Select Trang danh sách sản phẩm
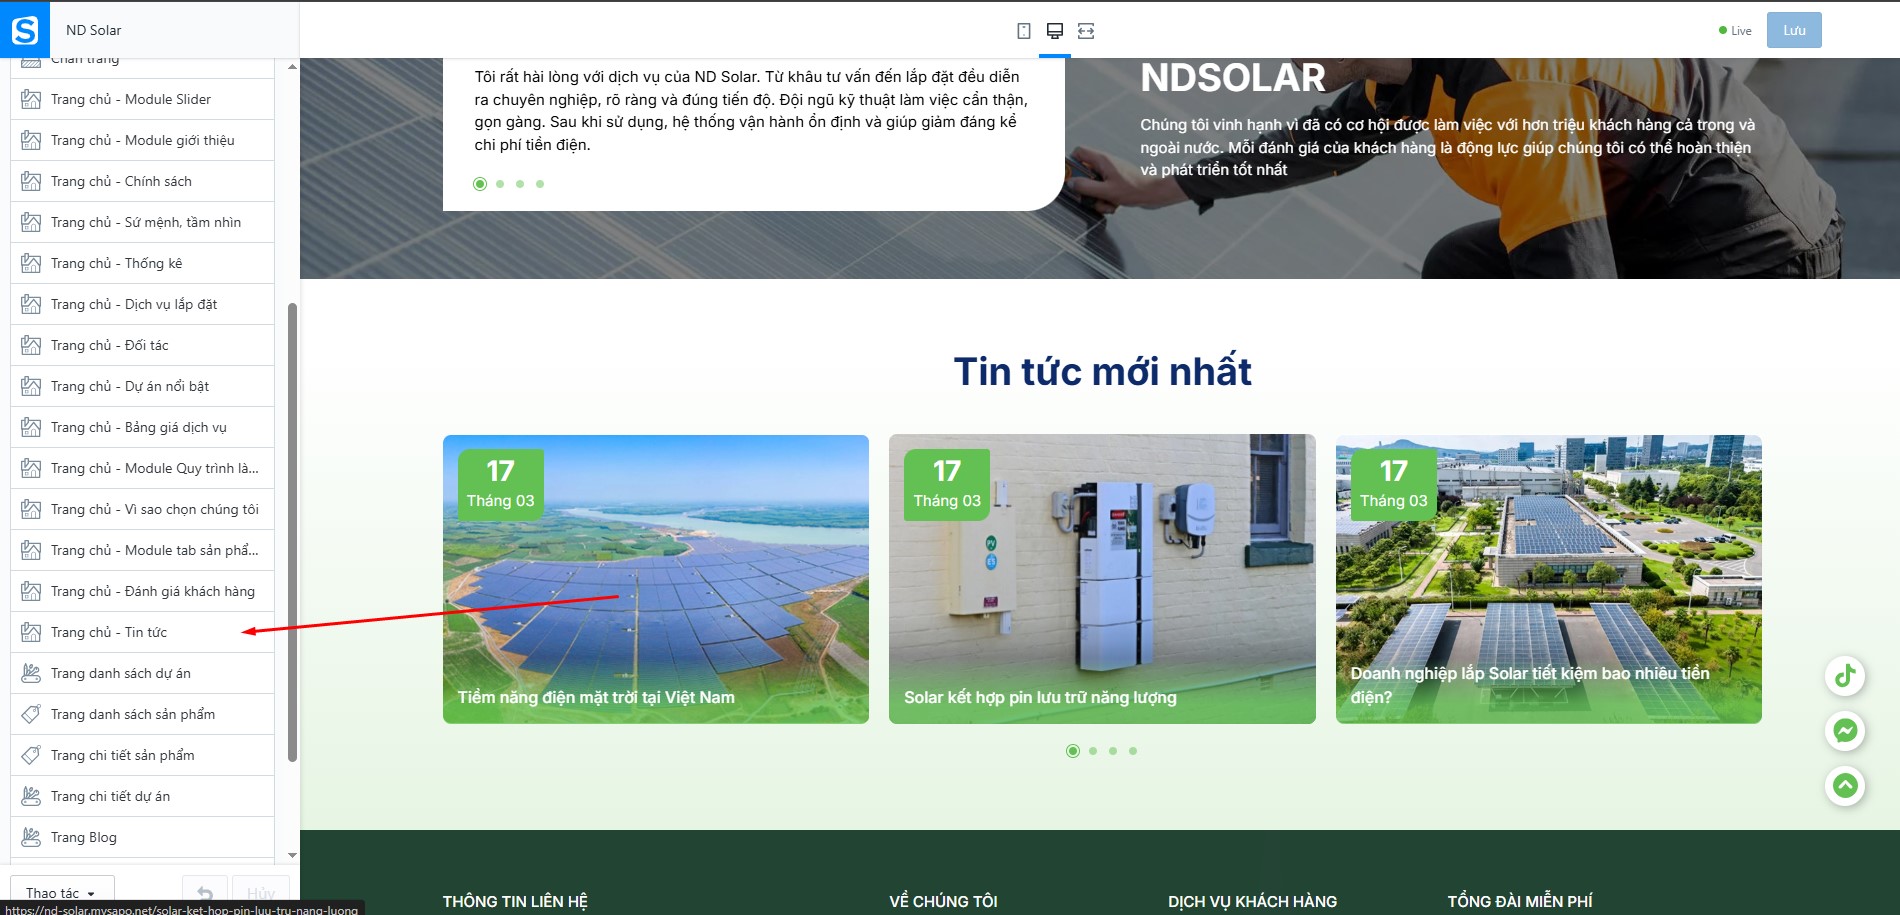 coord(142,714)
